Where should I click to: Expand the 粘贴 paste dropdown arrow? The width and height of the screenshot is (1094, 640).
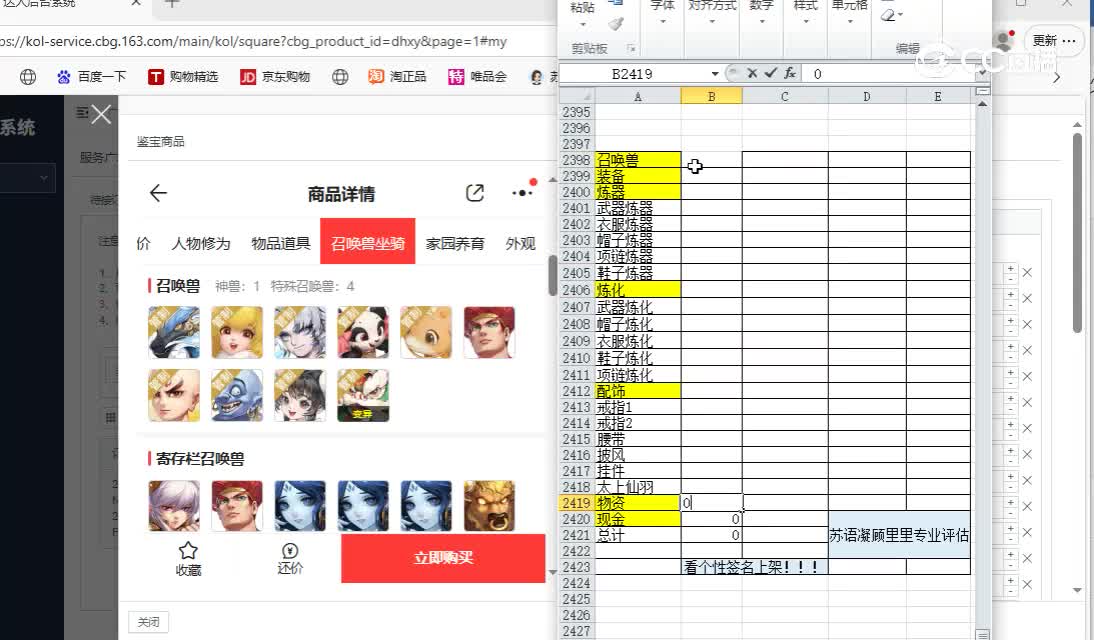click(x=582, y=24)
